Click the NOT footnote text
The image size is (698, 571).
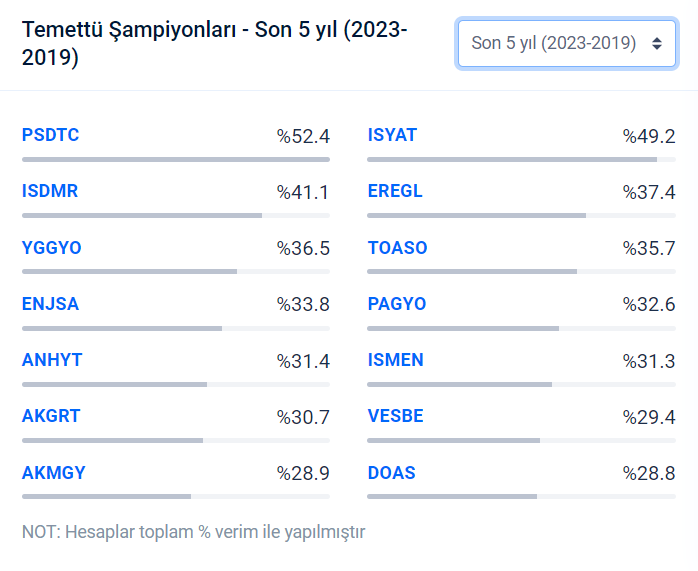click(193, 531)
